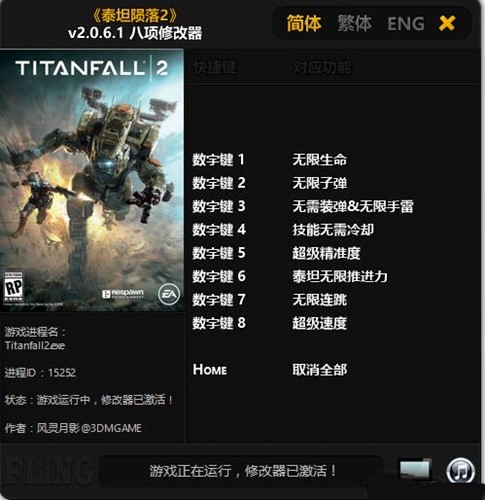Click the monitor icon near music button
Screen dimensions: 485x500
point(415,469)
